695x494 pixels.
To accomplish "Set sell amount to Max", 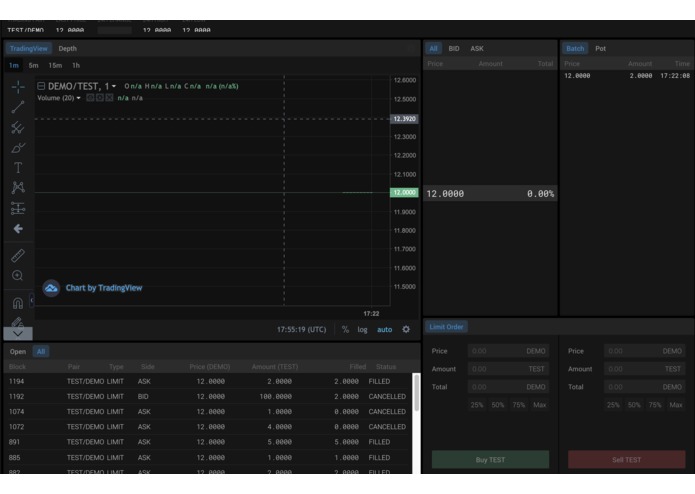I will [676, 405].
